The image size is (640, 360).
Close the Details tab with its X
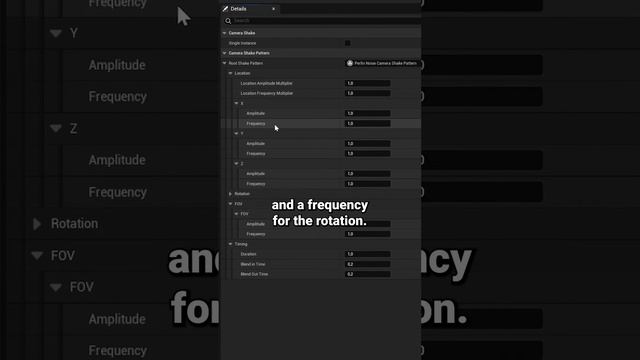(x=273, y=9)
